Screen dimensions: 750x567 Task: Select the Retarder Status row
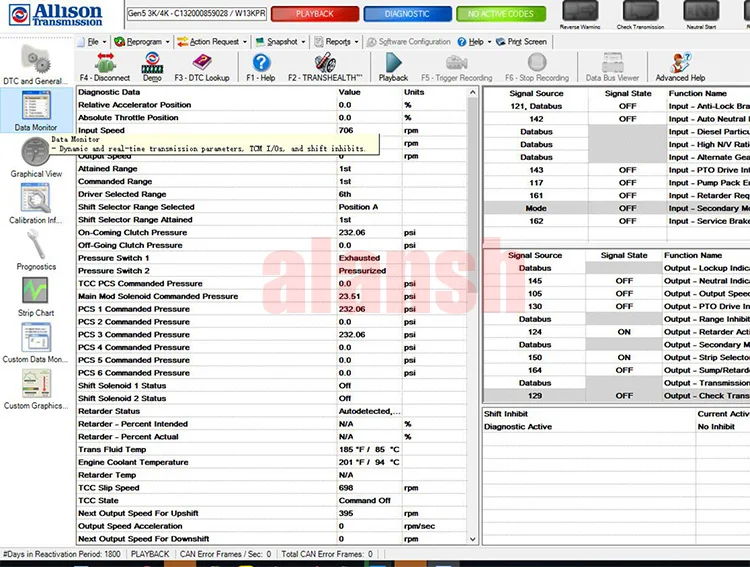pyautogui.click(x=272, y=411)
